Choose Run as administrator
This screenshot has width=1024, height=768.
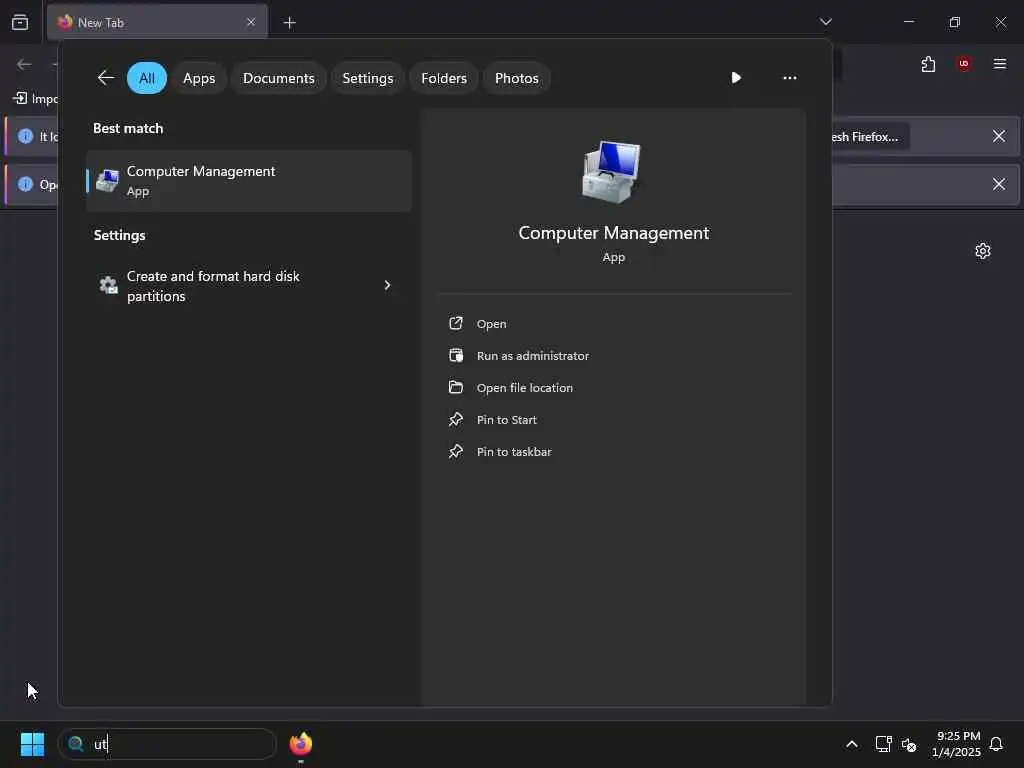[x=533, y=356]
